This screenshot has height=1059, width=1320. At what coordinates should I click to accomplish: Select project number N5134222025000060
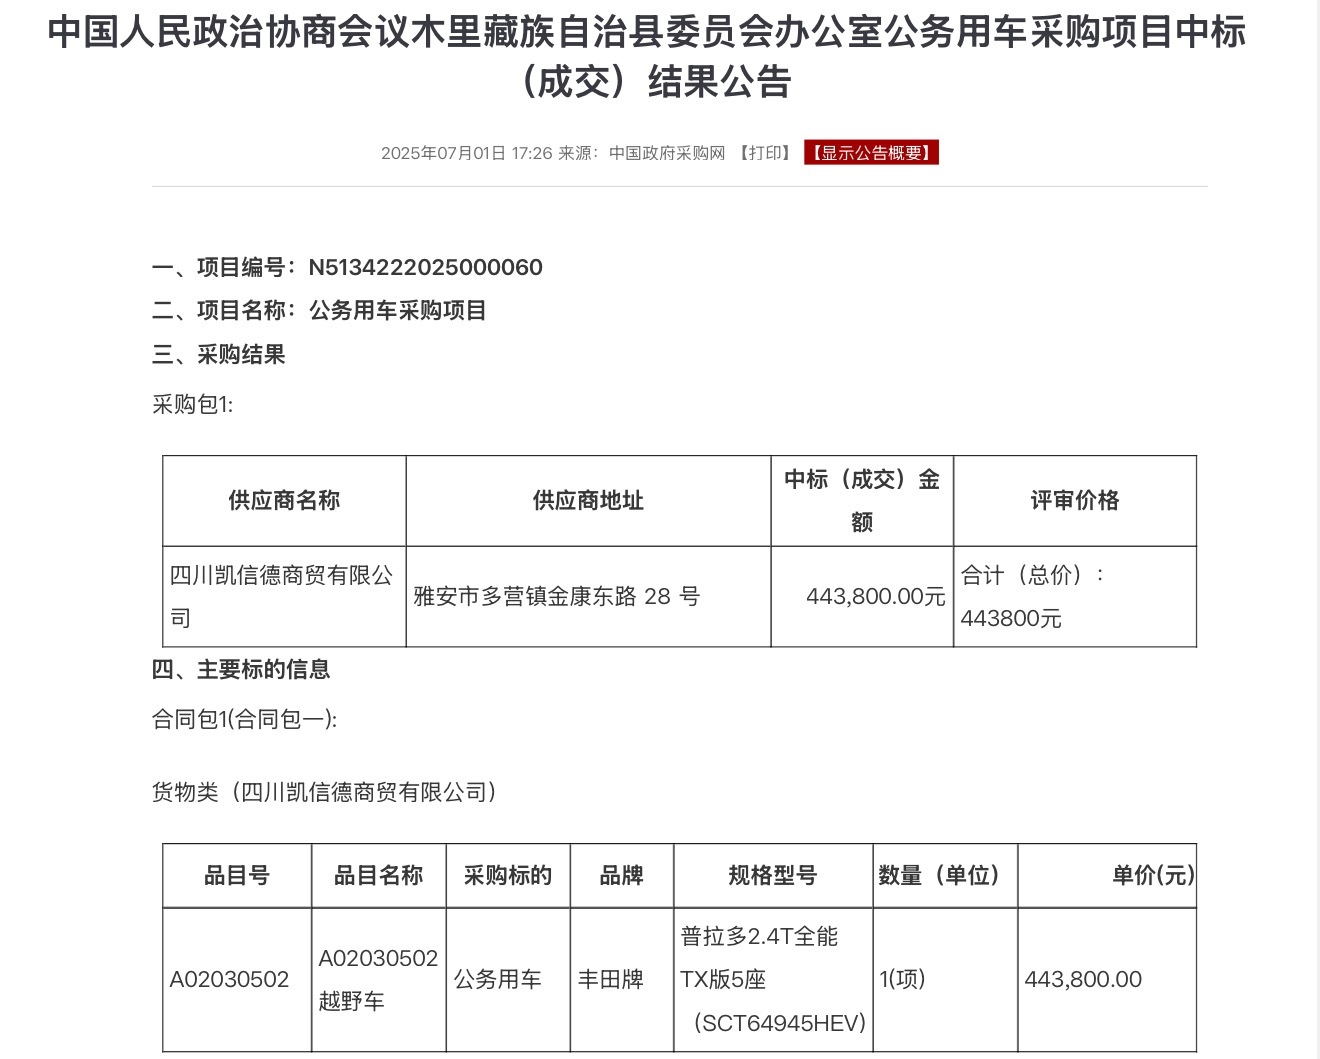(426, 267)
